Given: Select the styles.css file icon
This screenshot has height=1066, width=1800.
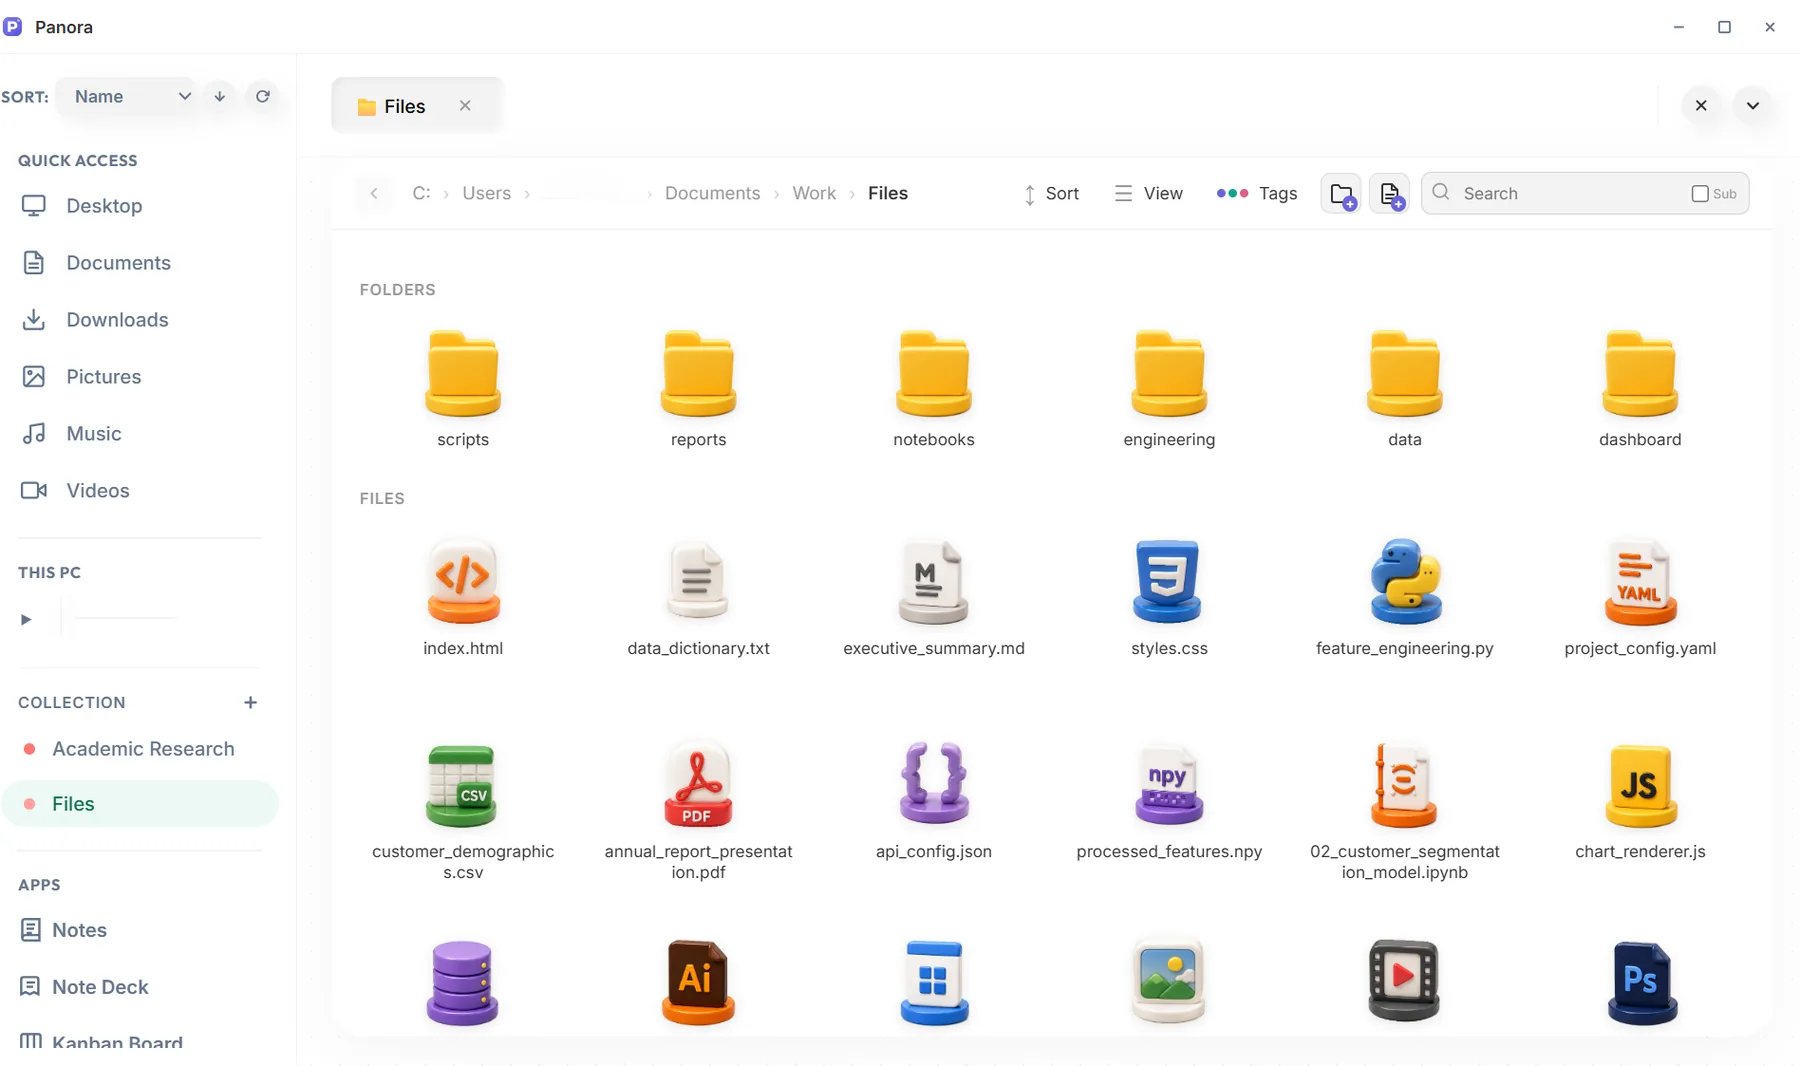Looking at the screenshot, I should point(1167,581).
